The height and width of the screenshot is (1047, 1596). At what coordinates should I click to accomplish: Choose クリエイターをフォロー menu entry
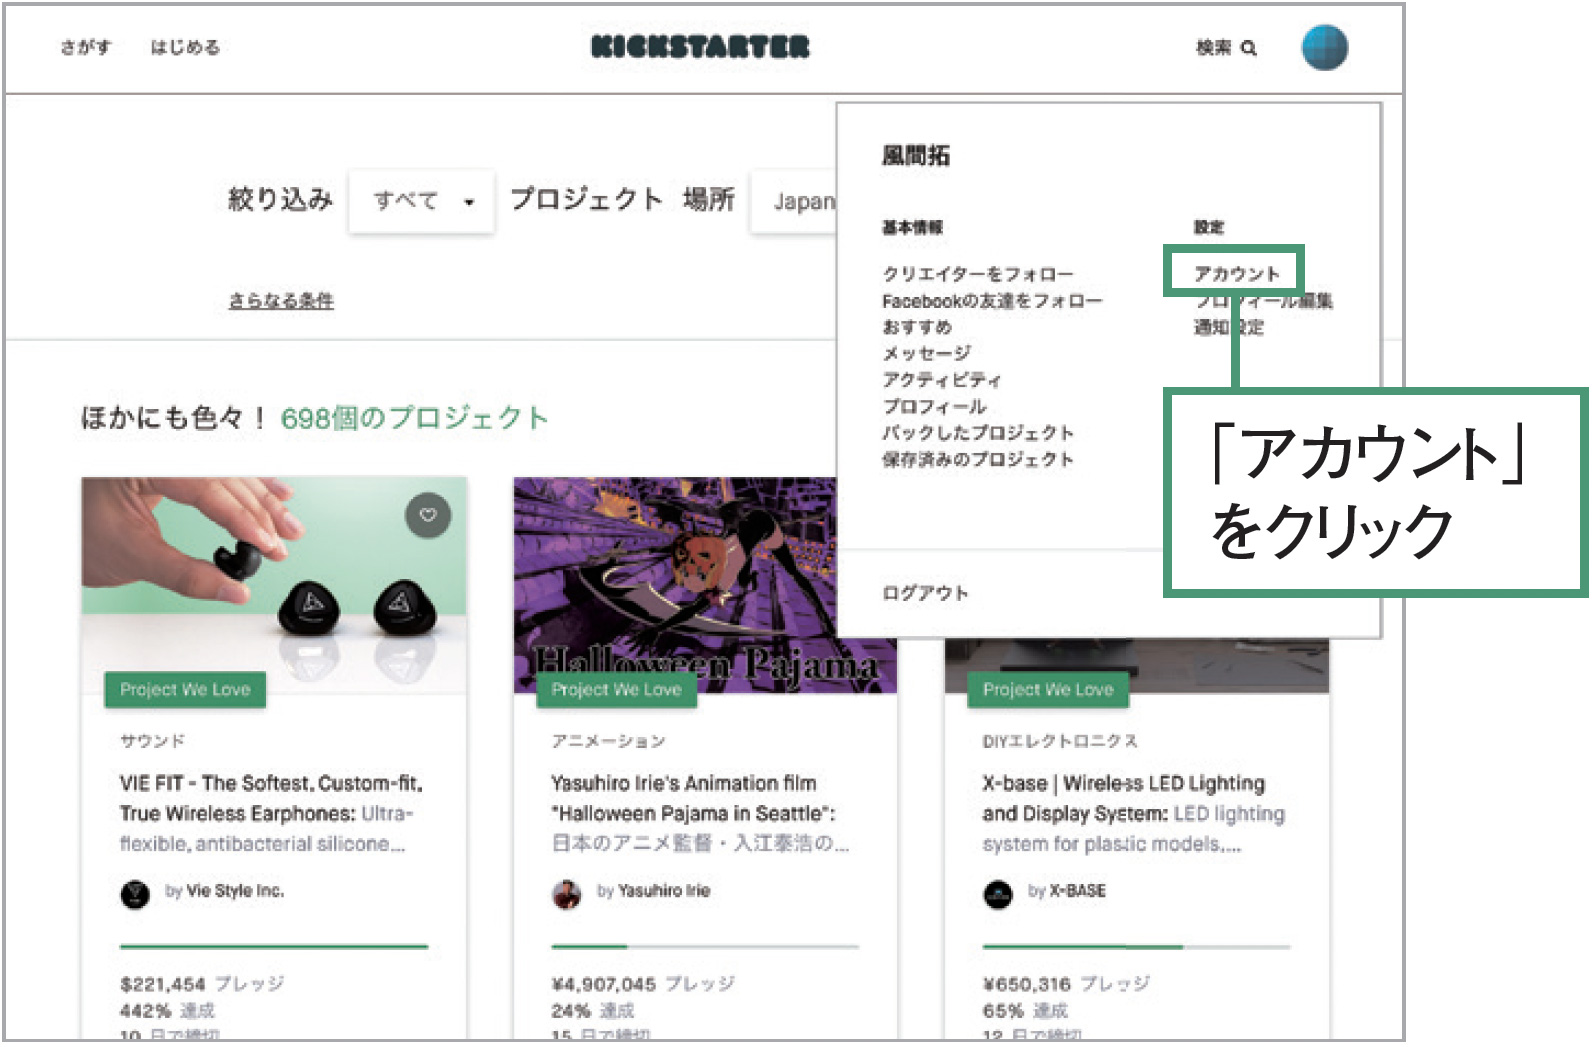point(978,274)
